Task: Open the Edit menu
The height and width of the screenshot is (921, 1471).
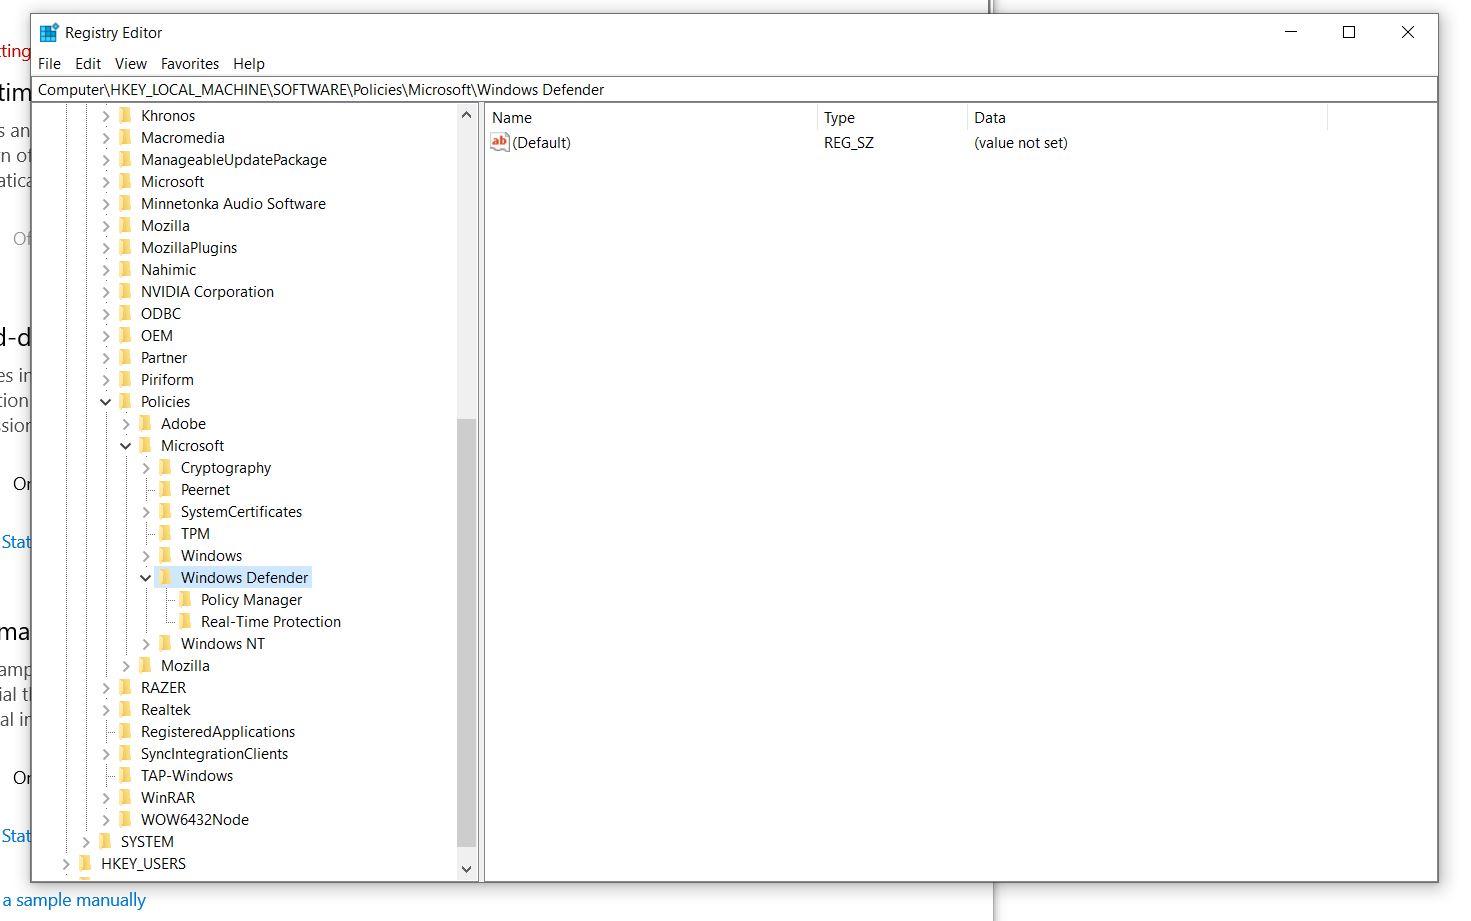Action: 88,63
